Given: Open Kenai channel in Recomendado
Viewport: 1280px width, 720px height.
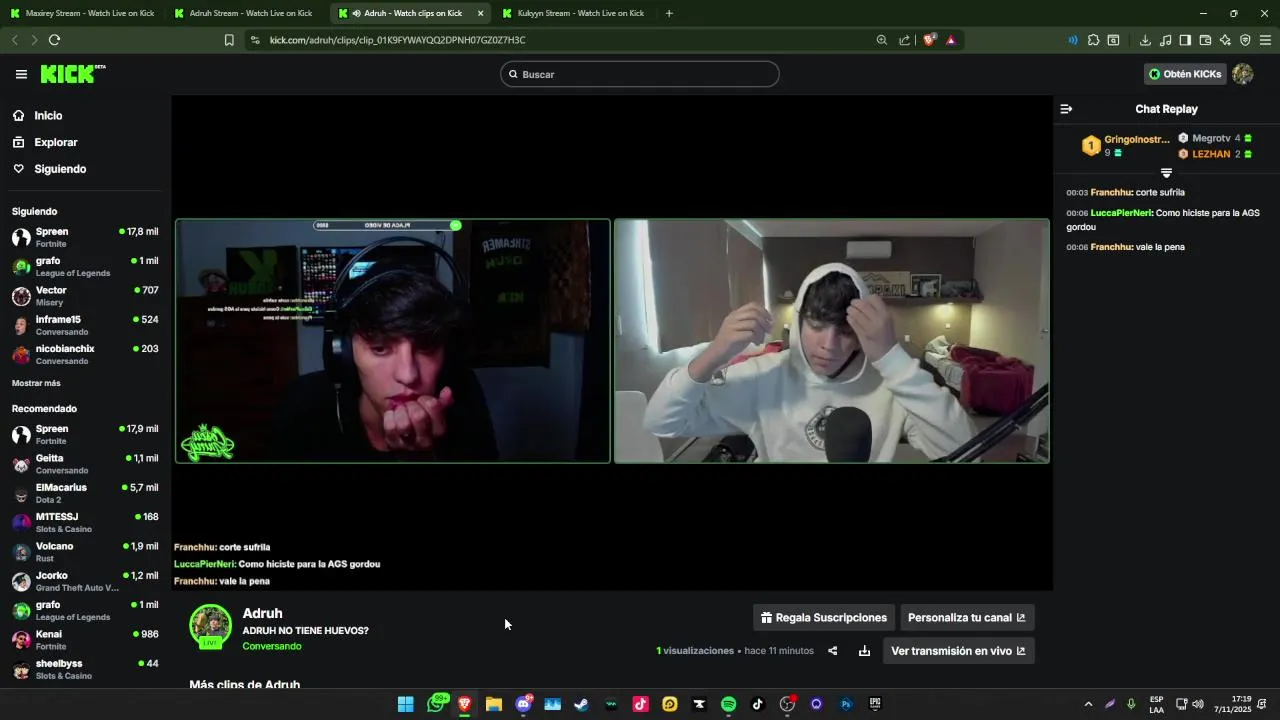Looking at the screenshot, I should point(85,640).
